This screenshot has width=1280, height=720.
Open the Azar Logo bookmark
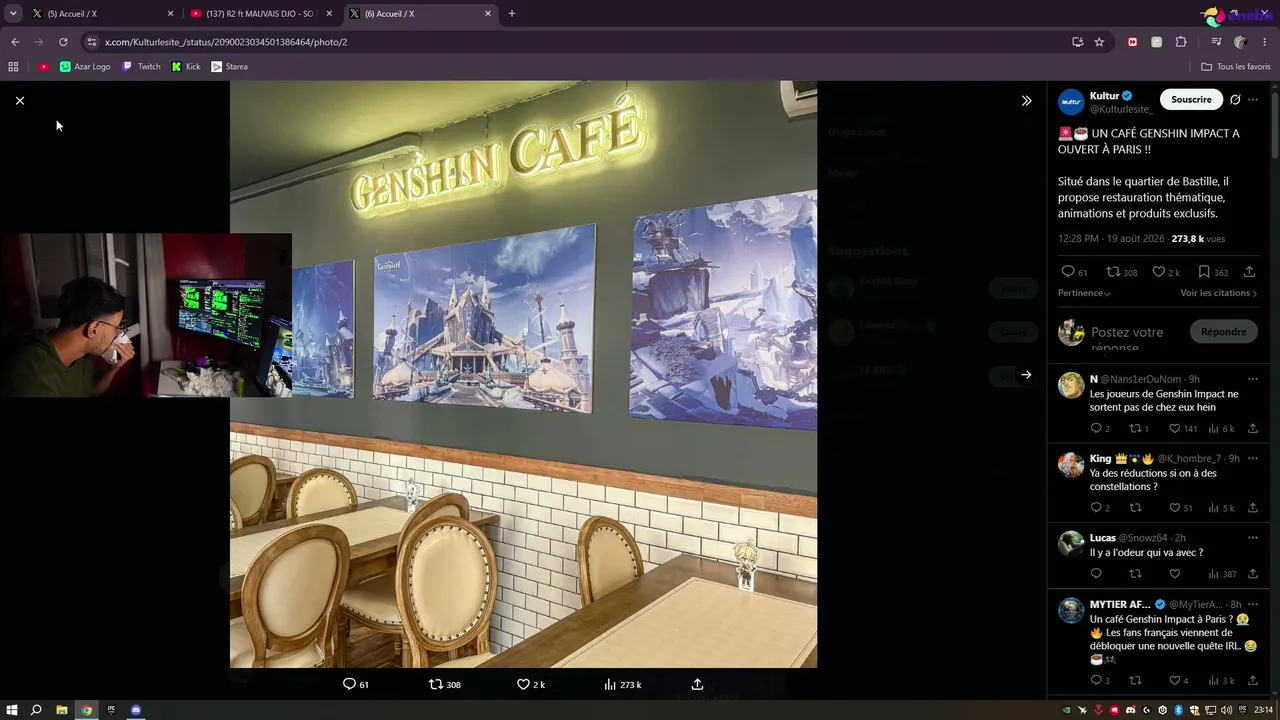(85, 67)
